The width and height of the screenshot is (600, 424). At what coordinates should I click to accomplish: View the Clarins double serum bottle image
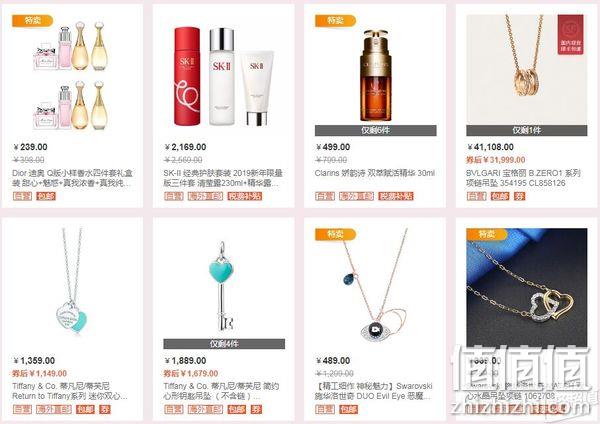(375, 75)
